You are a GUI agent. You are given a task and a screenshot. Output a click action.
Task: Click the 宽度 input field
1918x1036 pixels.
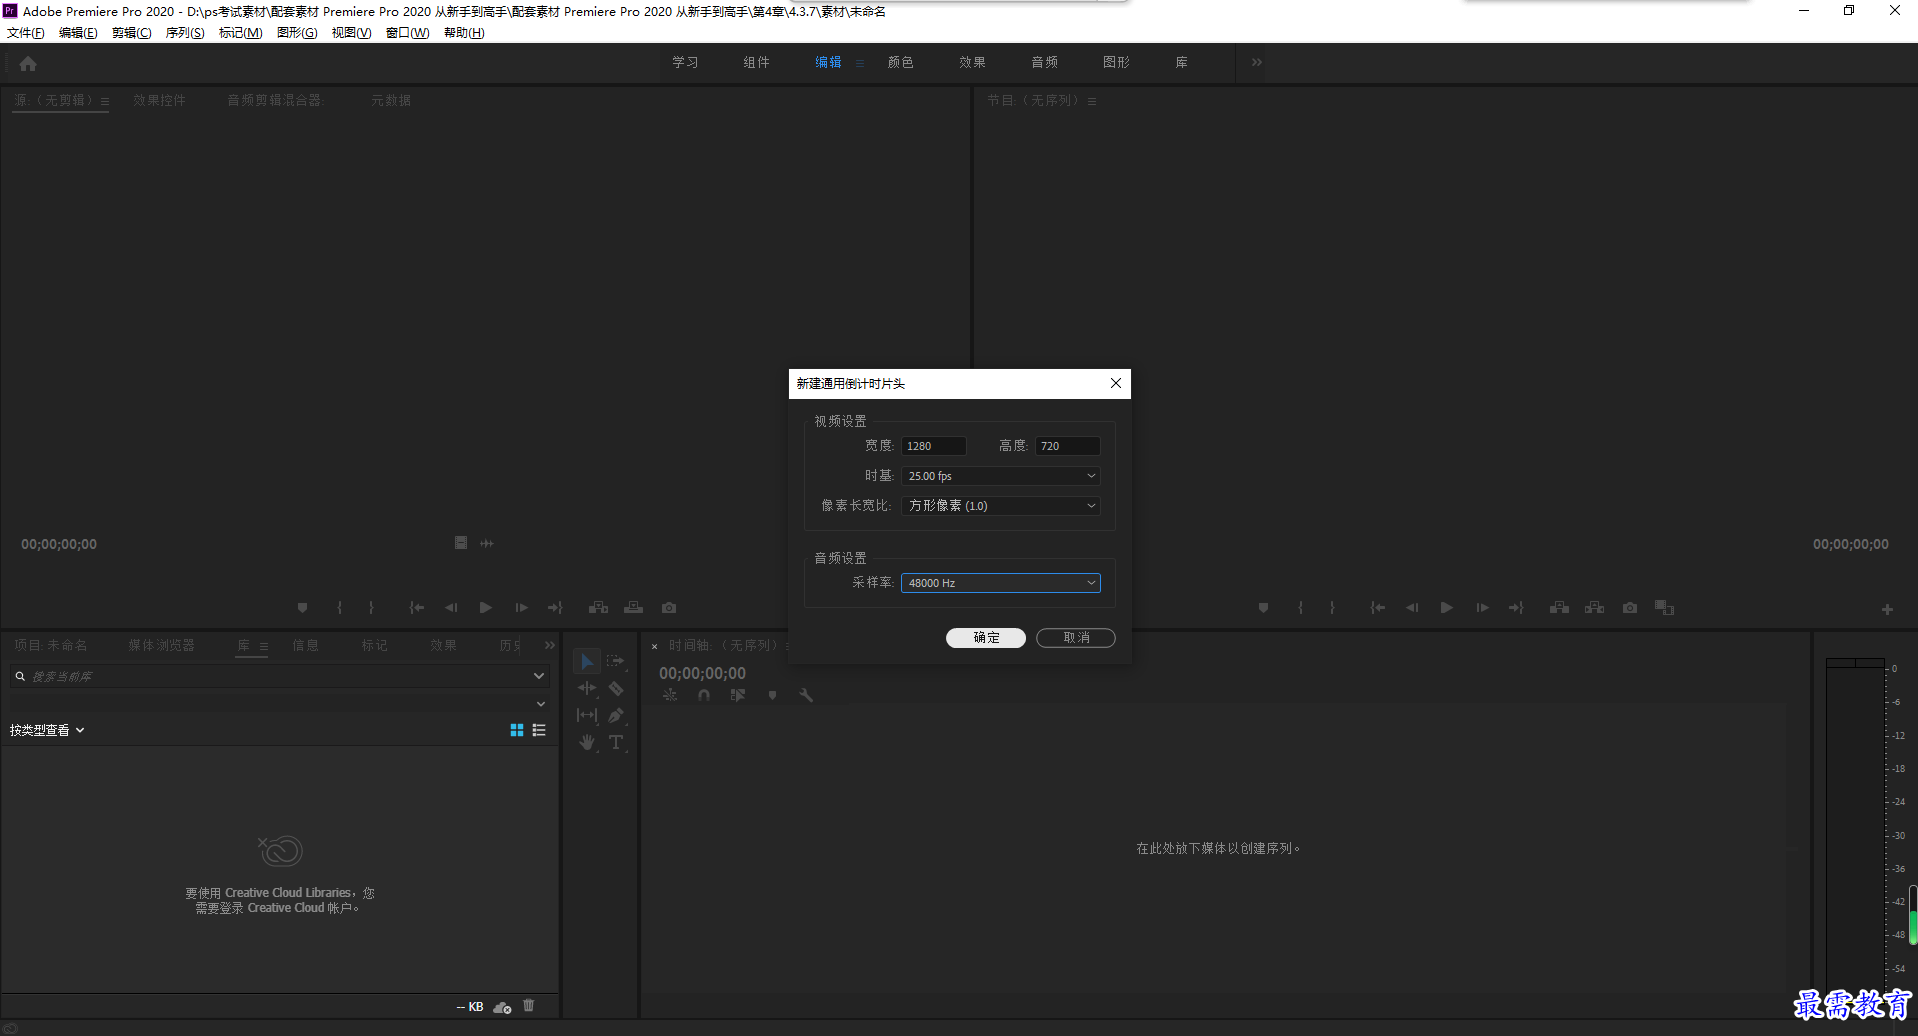[x=934, y=446]
